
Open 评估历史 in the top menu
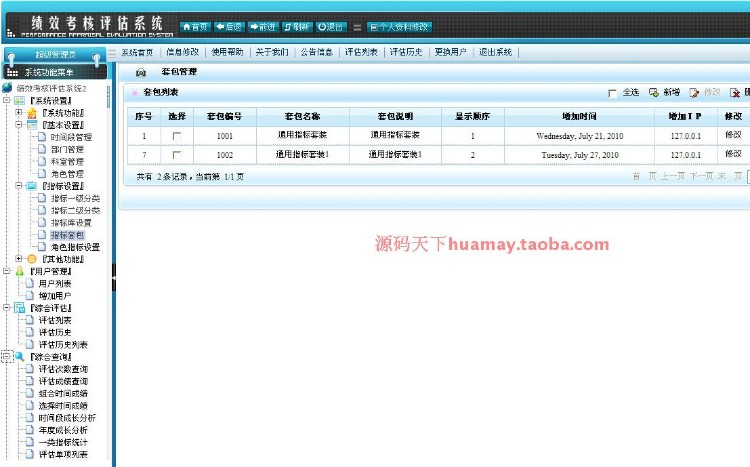[406, 52]
